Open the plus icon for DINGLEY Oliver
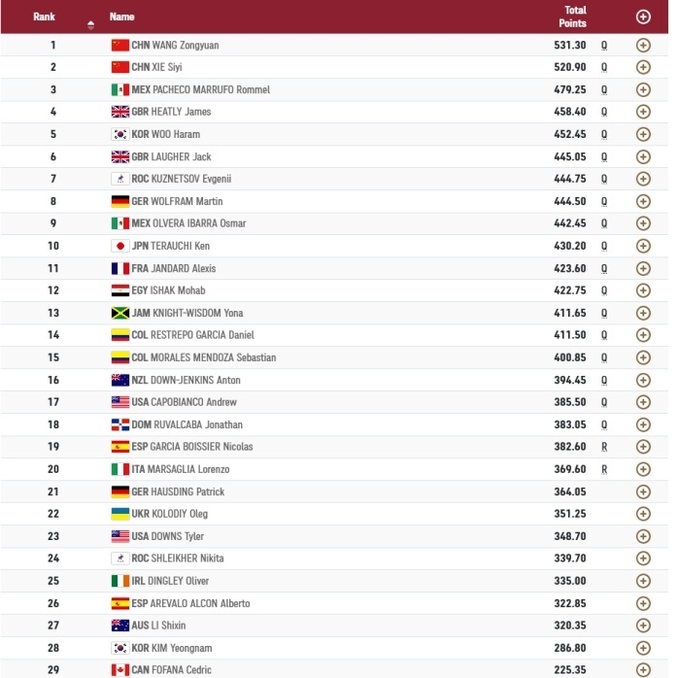The width and height of the screenshot is (680, 678). pos(643,581)
